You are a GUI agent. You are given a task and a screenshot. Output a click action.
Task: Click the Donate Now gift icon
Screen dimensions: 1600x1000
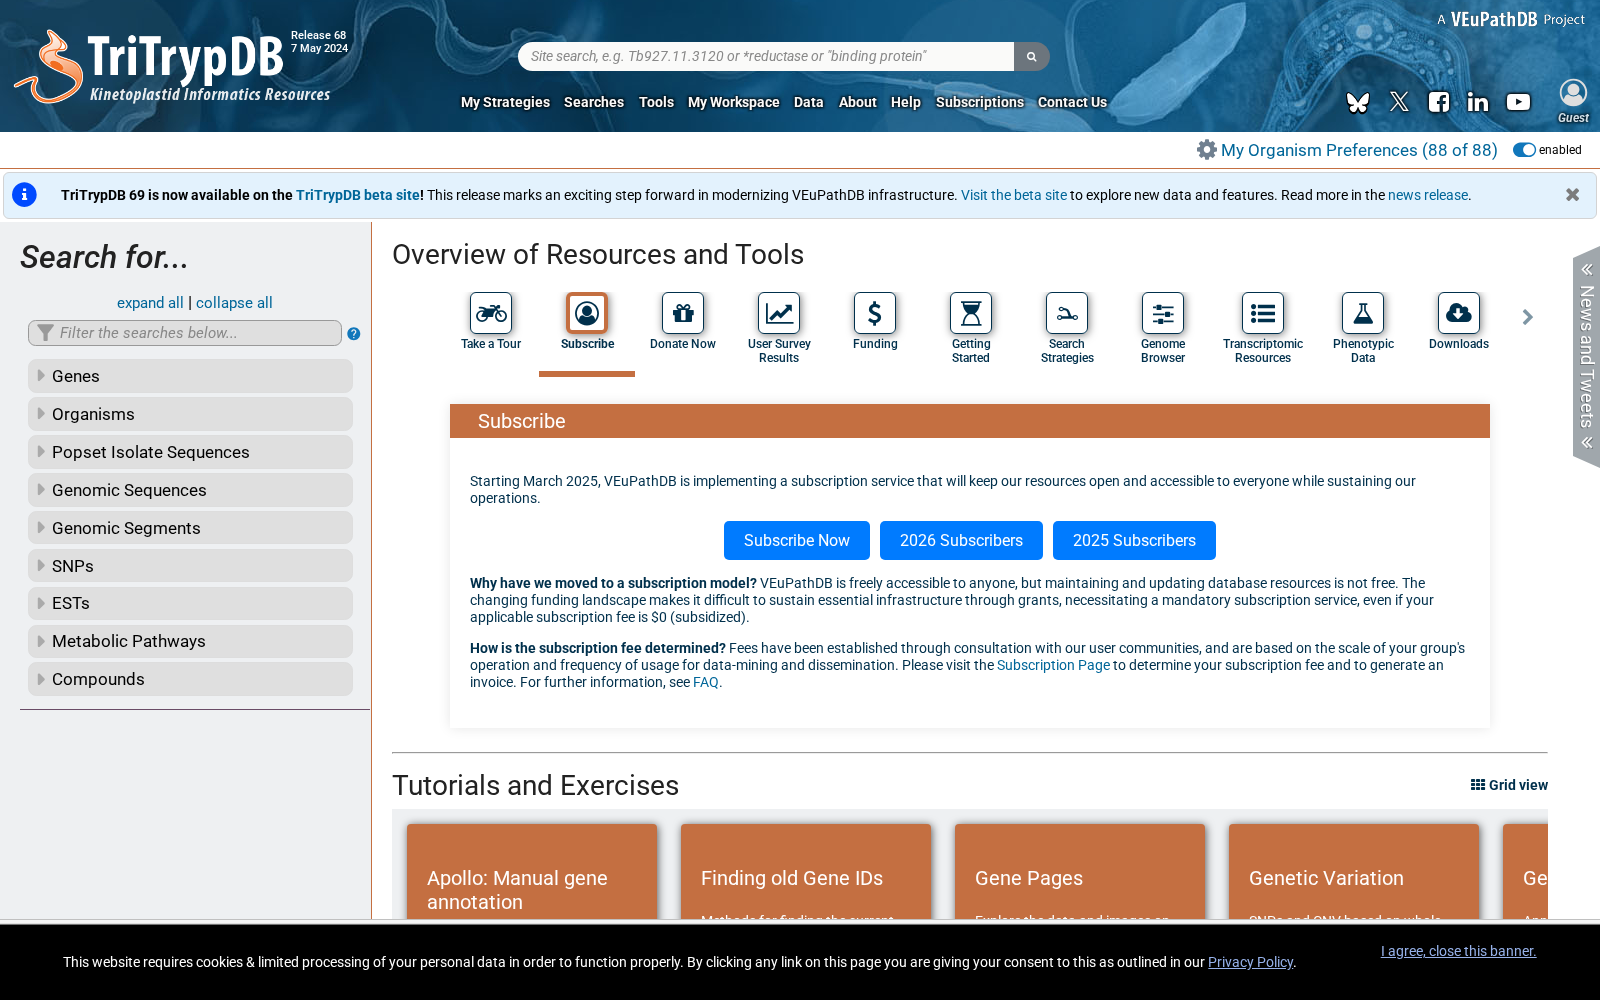tap(683, 313)
